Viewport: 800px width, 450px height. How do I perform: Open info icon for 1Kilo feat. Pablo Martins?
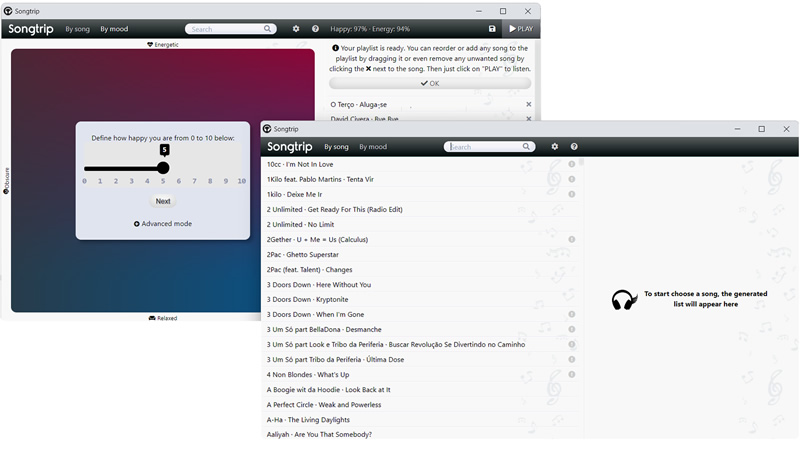click(x=571, y=179)
